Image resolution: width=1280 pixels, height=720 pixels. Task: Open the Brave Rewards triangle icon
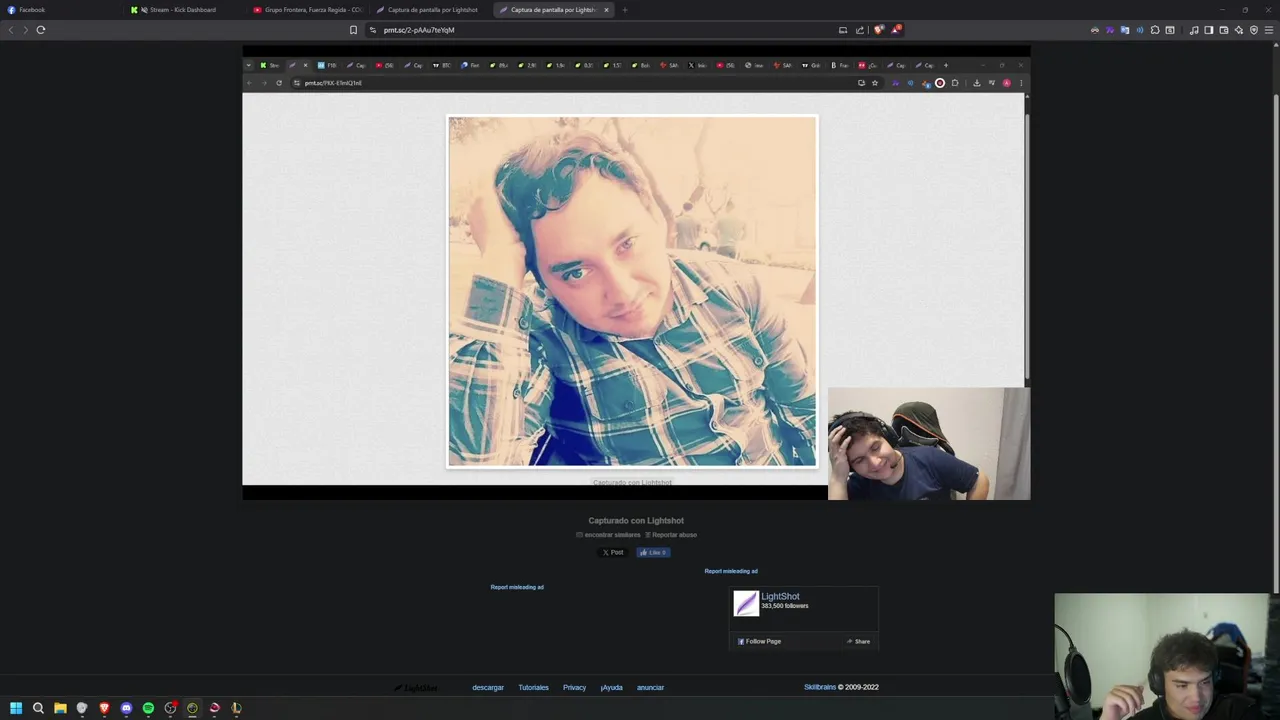coord(896,30)
